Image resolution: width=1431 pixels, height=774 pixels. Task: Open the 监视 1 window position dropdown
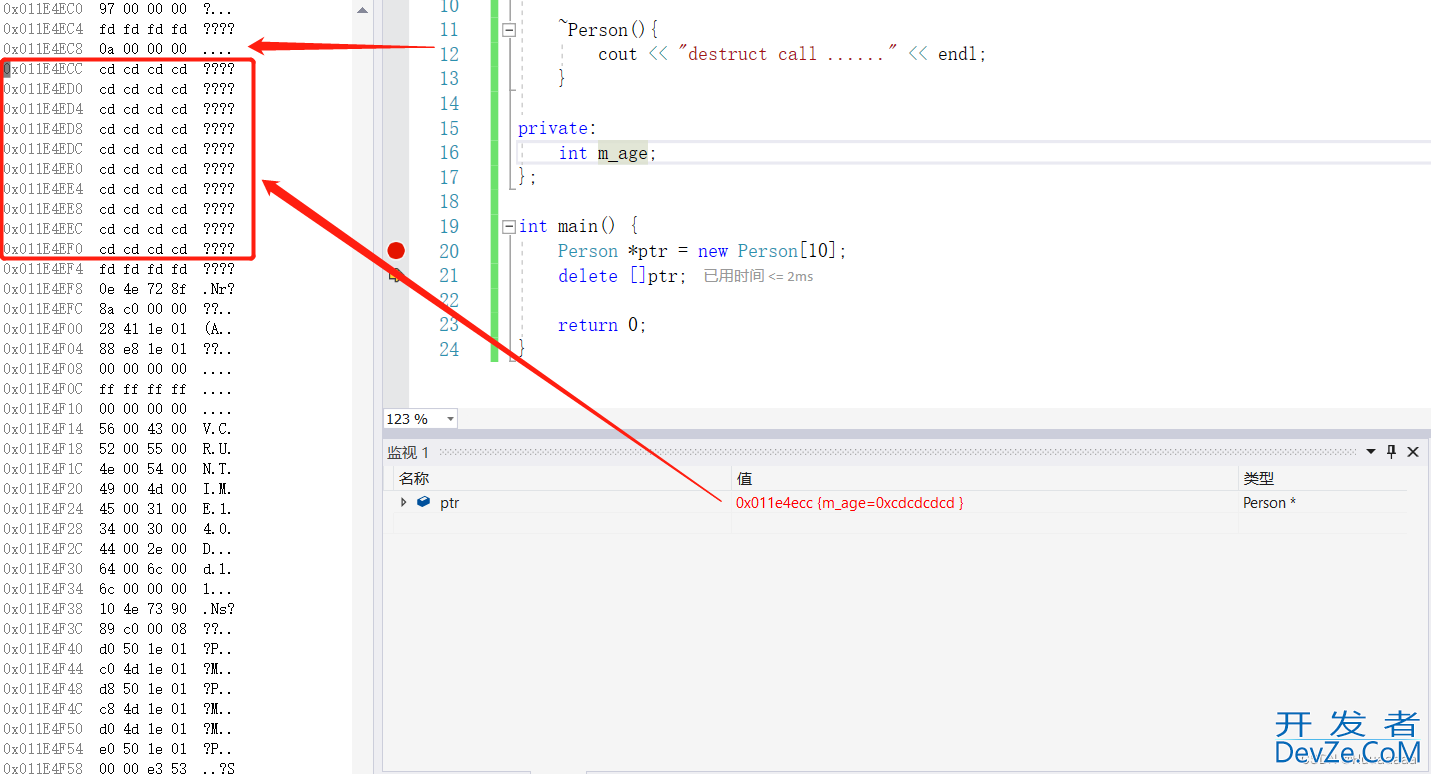pyautogui.click(x=1371, y=452)
